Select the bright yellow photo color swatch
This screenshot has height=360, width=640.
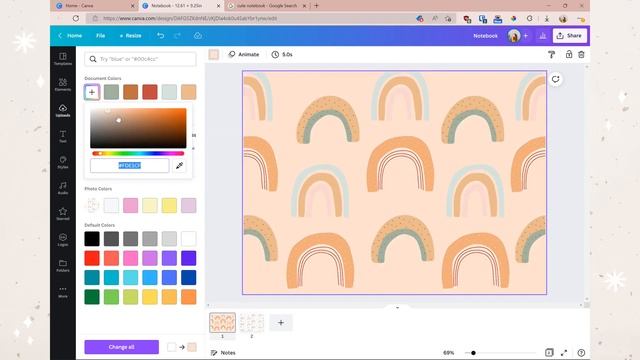169,205
